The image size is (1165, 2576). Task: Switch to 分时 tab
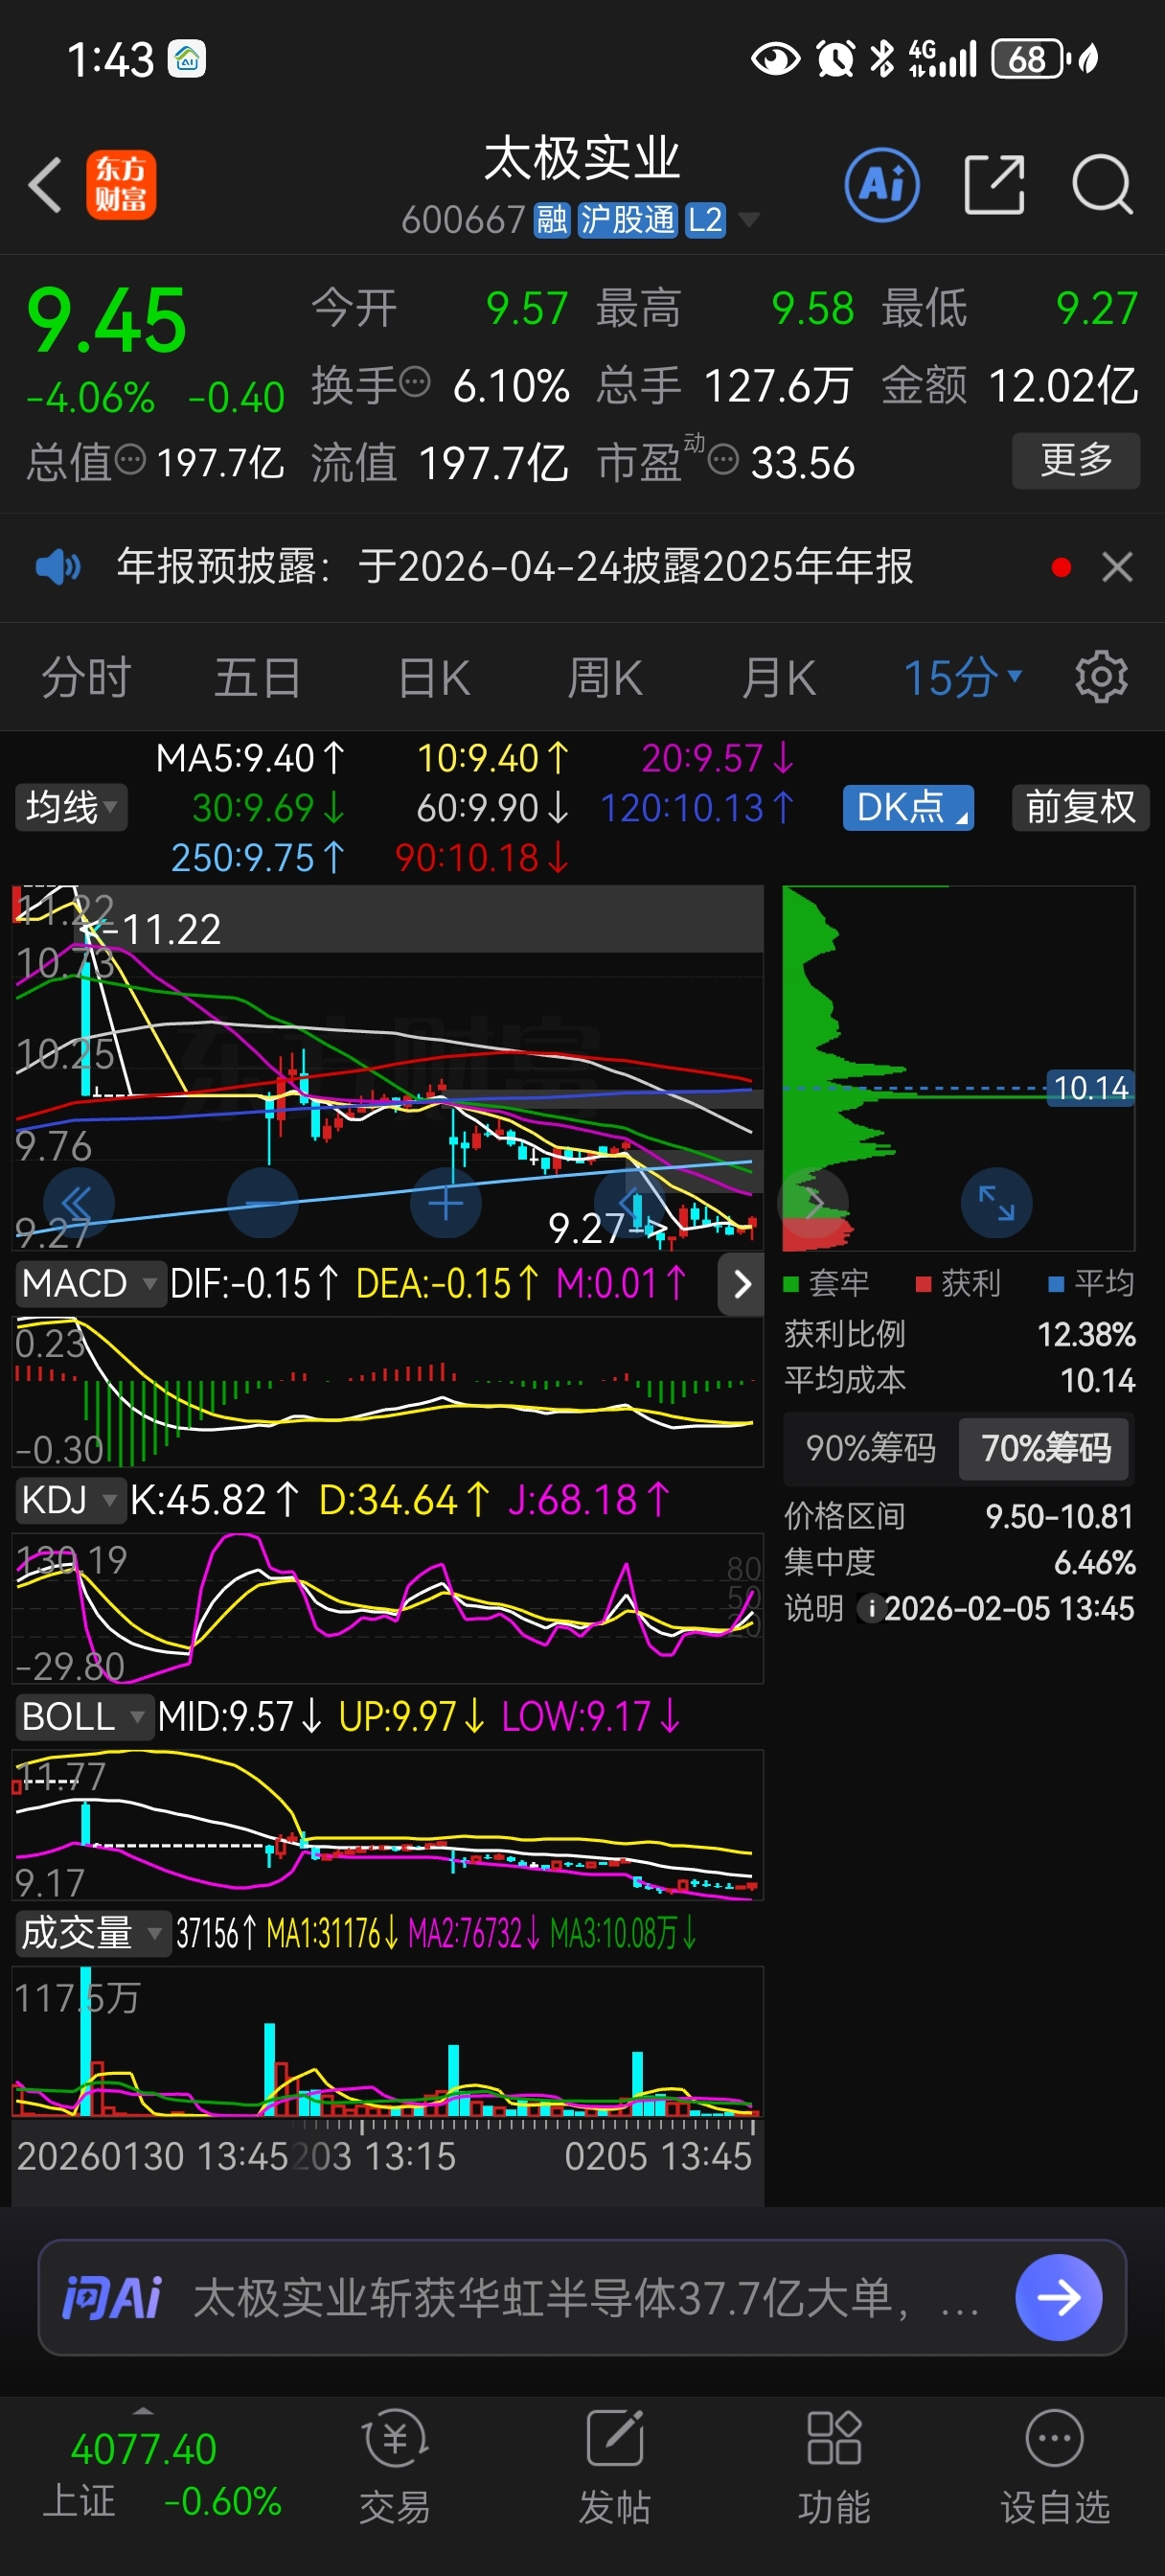click(86, 677)
